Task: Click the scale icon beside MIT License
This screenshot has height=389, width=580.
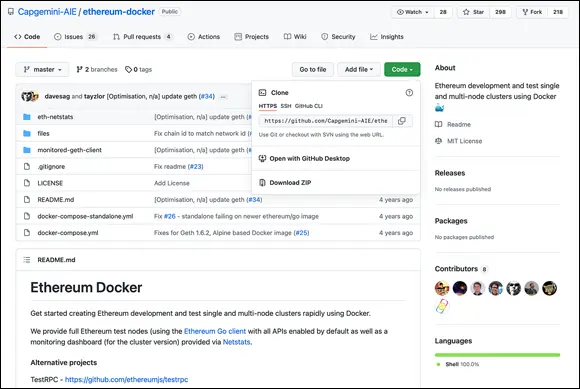Action: coord(438,141)
